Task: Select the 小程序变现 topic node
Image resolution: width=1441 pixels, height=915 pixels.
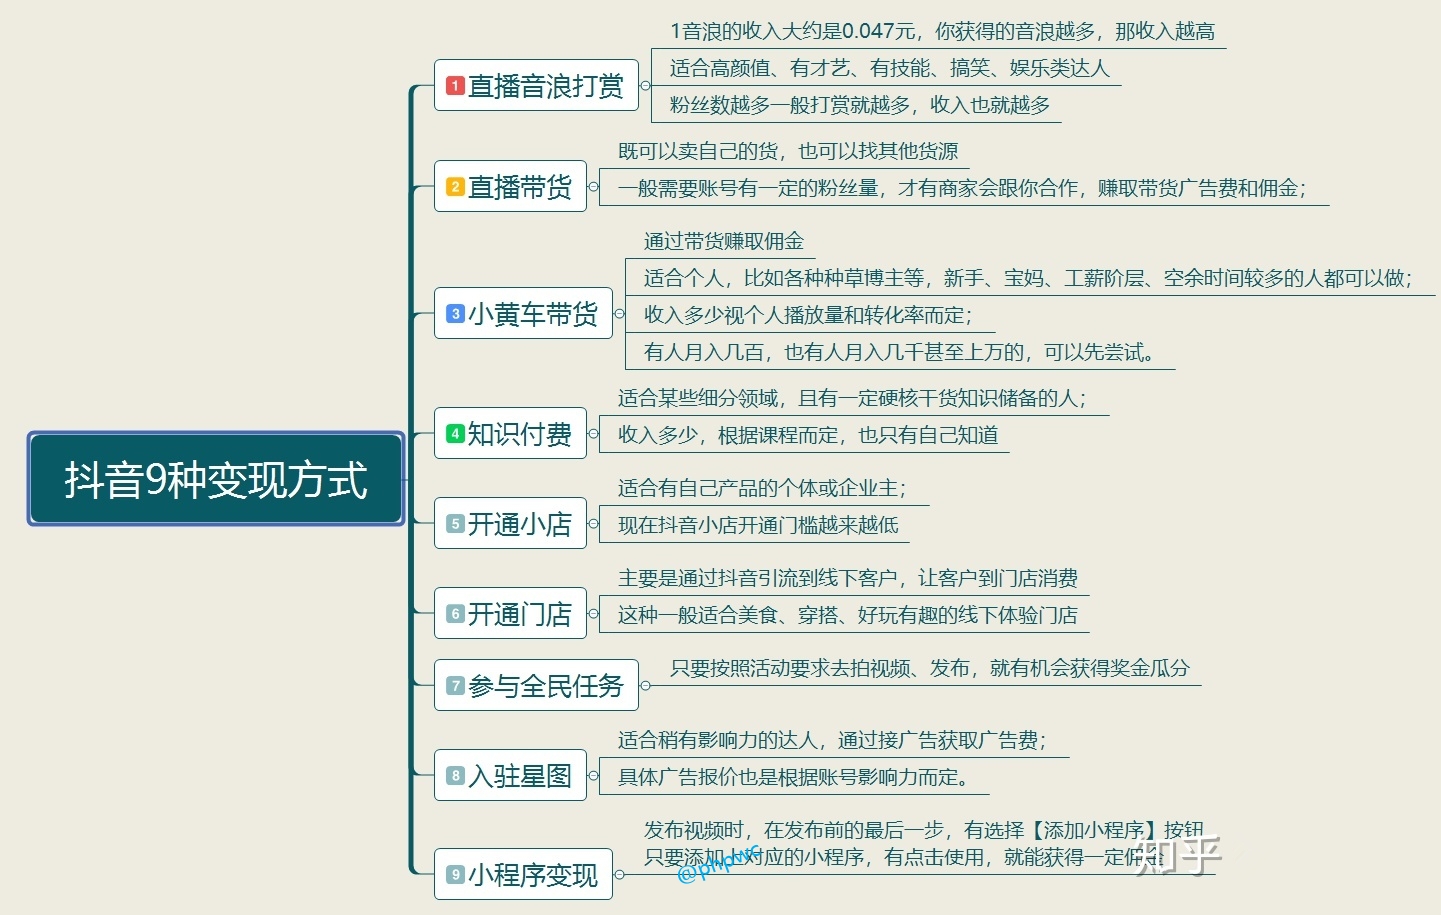Action: [523, 875]
